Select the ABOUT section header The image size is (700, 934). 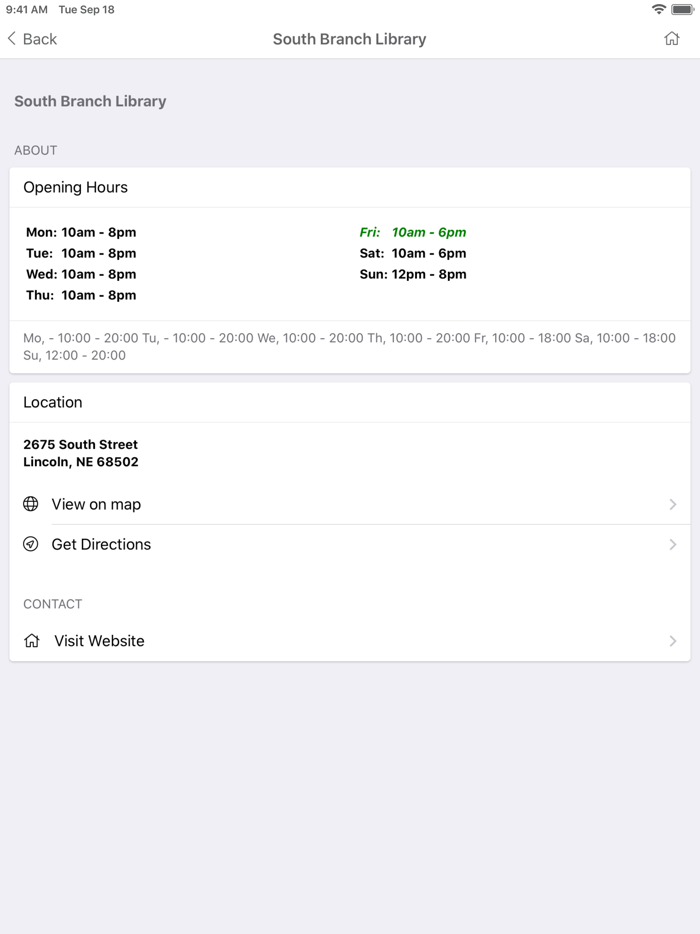point(35,150)
